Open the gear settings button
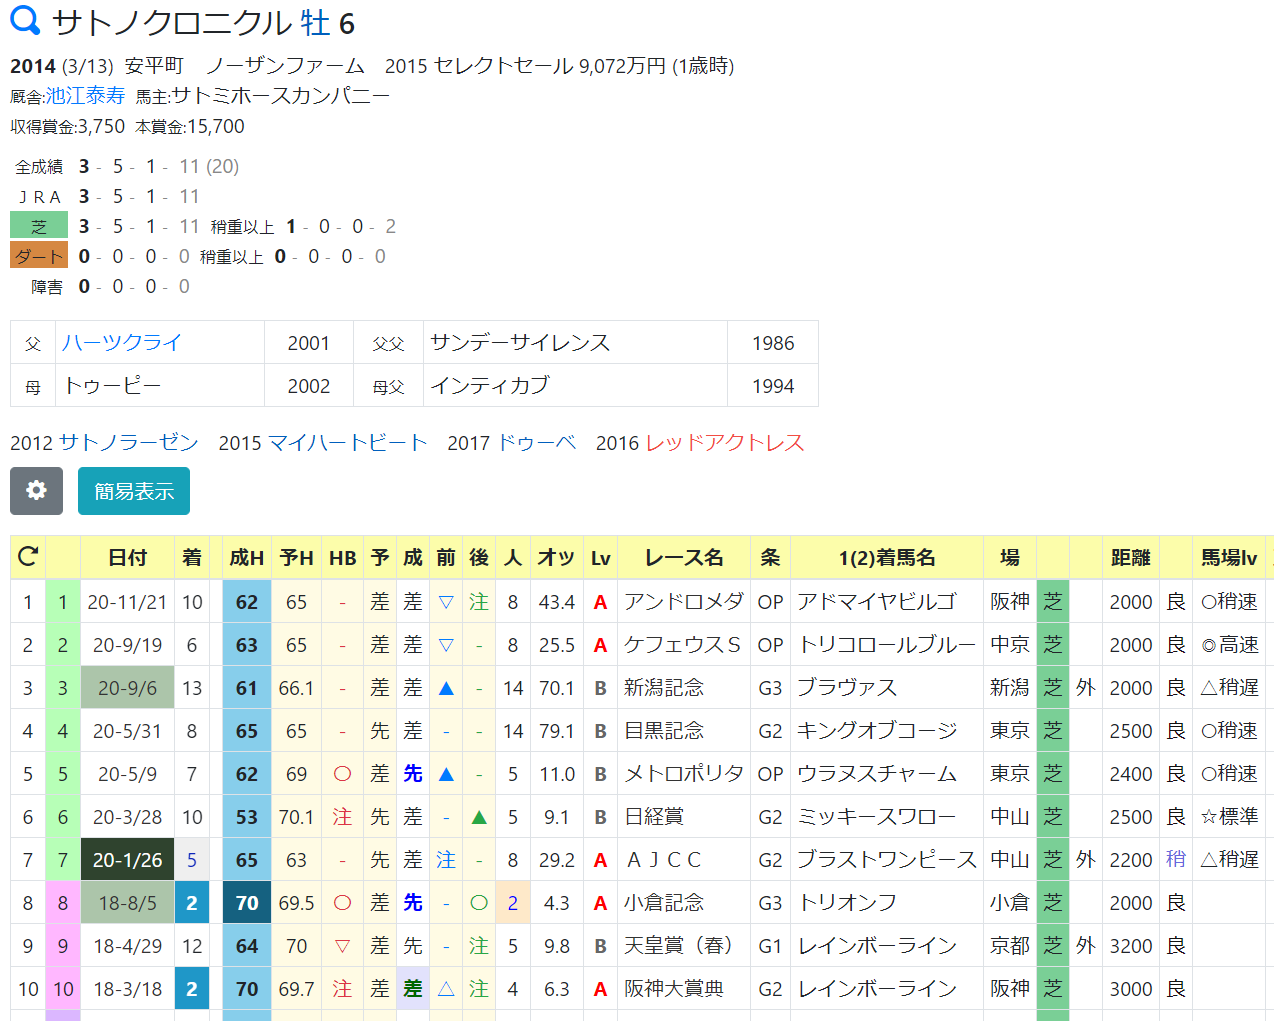1274x1021 pixels. click(x=36, y=491)
